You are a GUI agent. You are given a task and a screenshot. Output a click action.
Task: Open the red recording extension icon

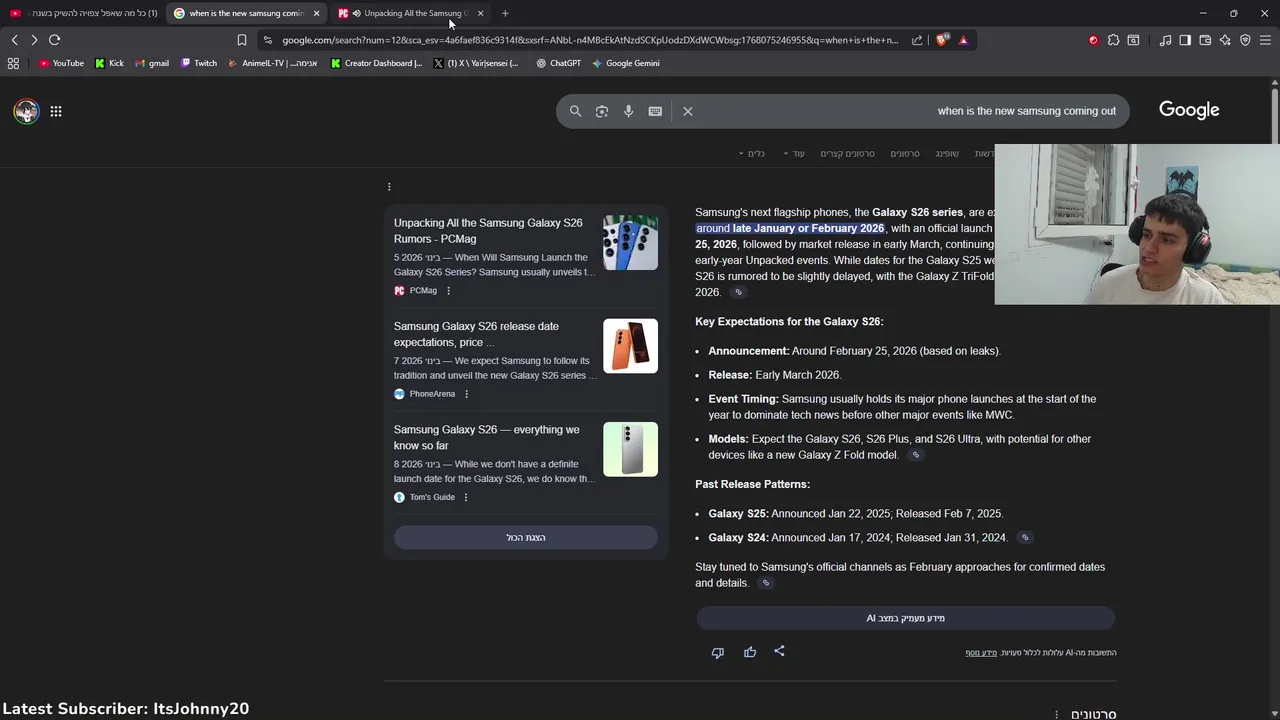pos(1093,40)
